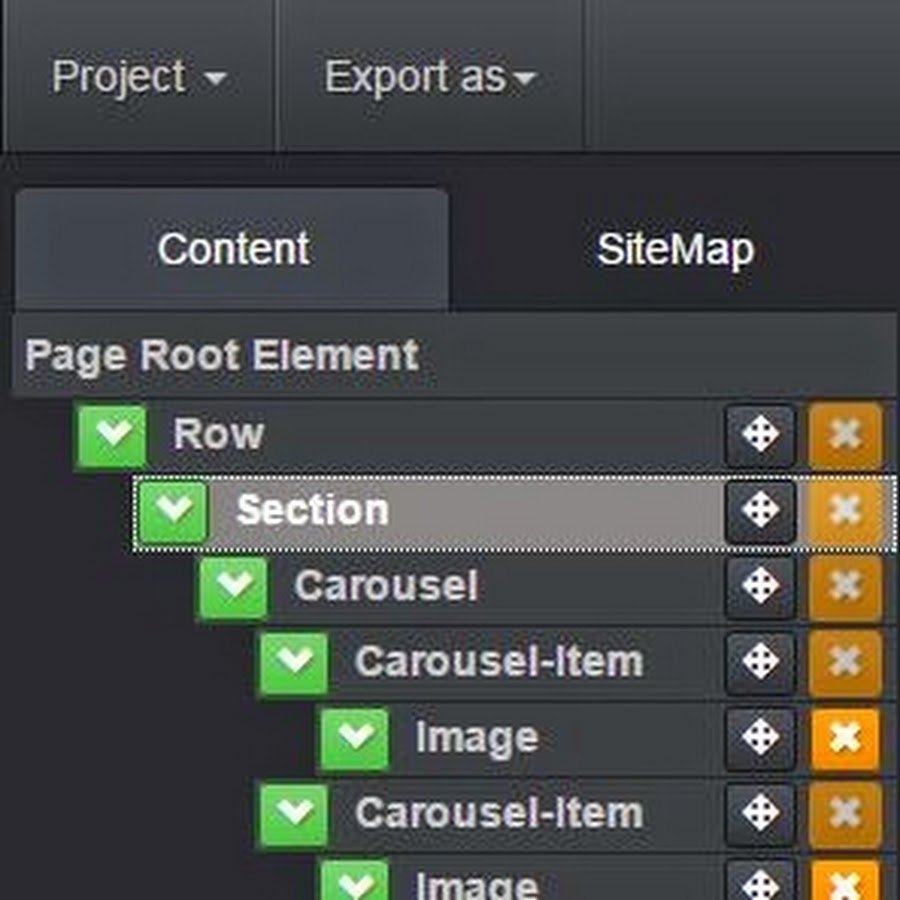Toggle the second Carousel-Item green chevron
Screen dimensions: 900x900
click(294, 814)
